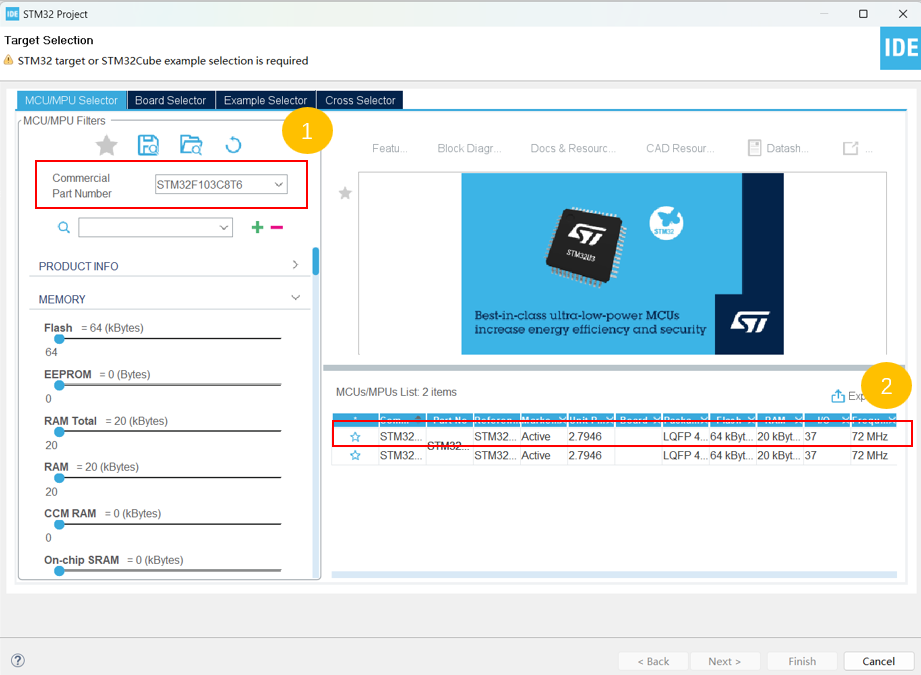Click the RAM Total slider handle
Viewport: 921px width, 675px height.
pos(59,431)
